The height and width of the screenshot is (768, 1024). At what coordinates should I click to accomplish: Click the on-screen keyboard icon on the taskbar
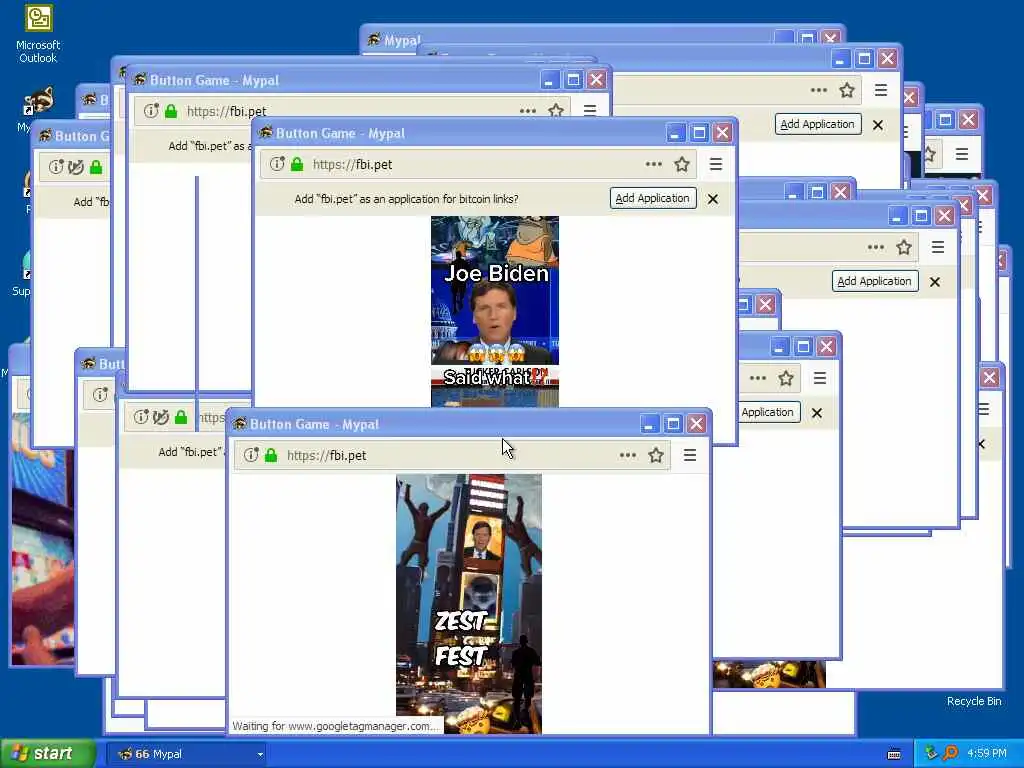pos(894,754)
